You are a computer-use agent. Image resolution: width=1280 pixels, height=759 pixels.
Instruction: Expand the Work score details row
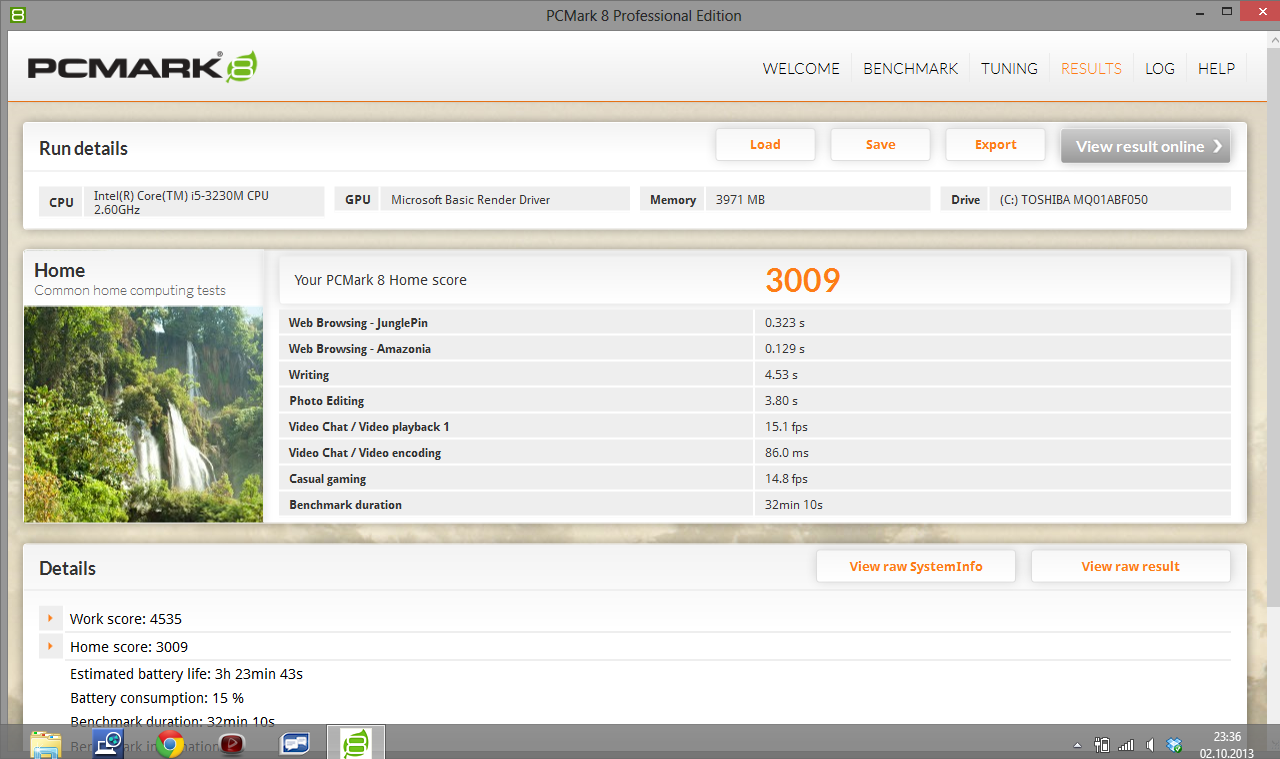tap(50, 618)
